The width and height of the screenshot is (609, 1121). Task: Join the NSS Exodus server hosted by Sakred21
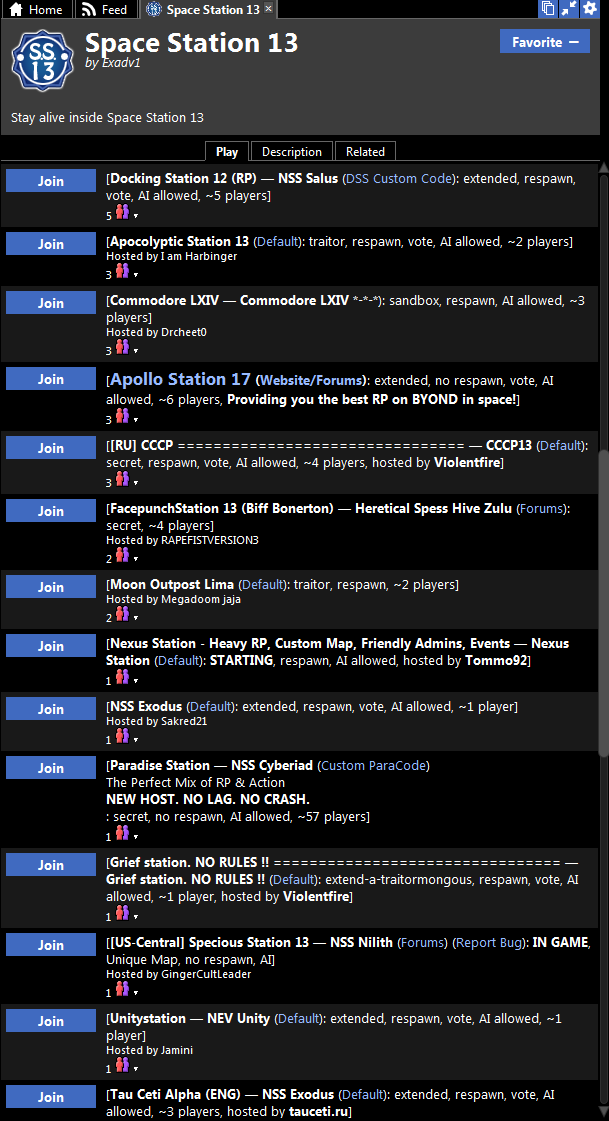(x=51, y=708)
